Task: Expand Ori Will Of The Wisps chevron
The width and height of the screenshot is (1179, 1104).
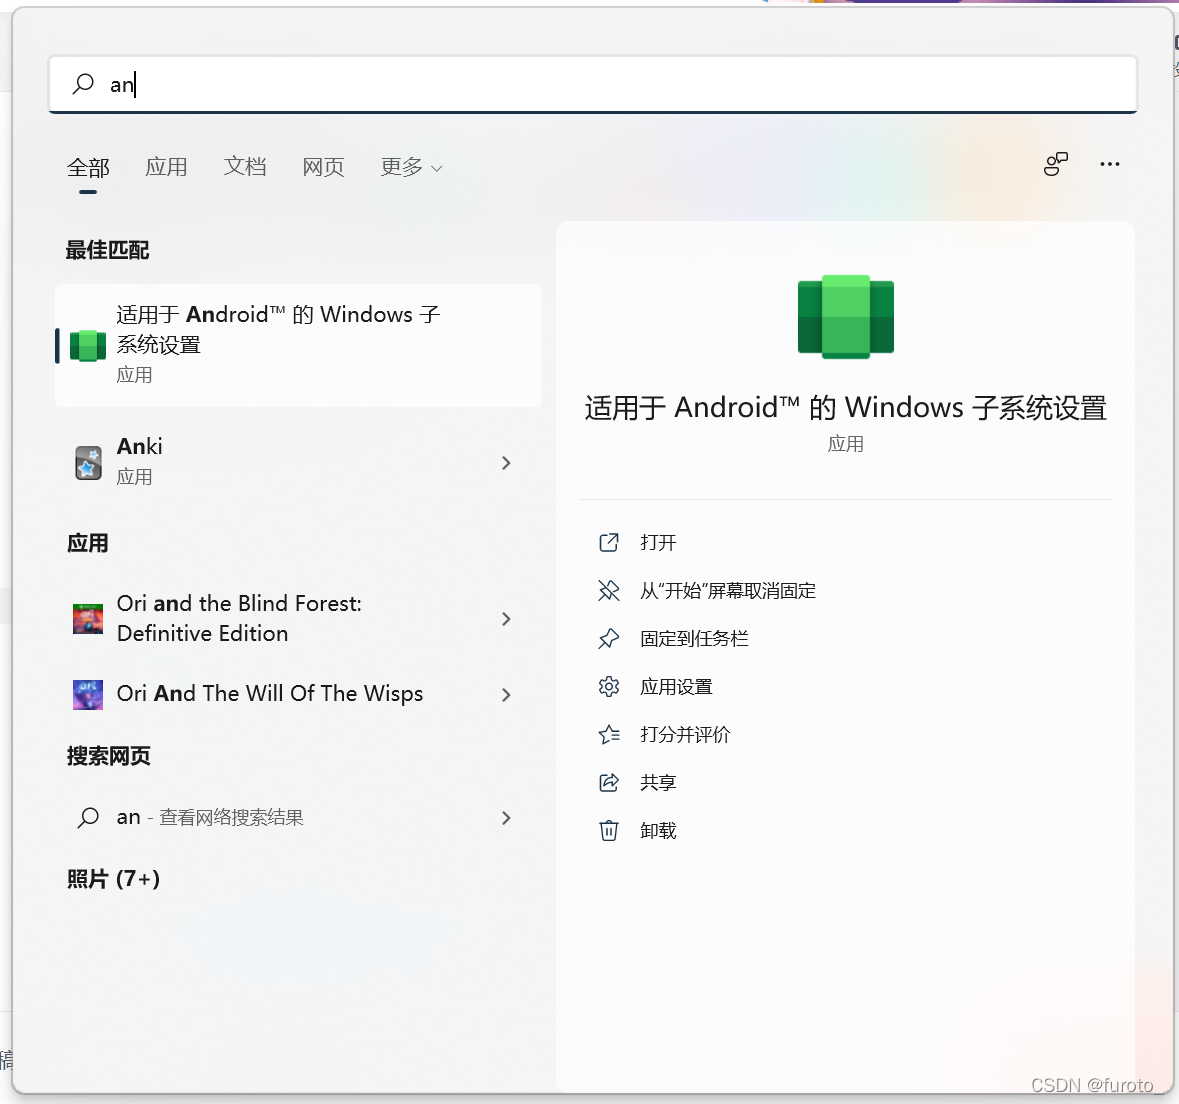Action: [x=506, y=695]
